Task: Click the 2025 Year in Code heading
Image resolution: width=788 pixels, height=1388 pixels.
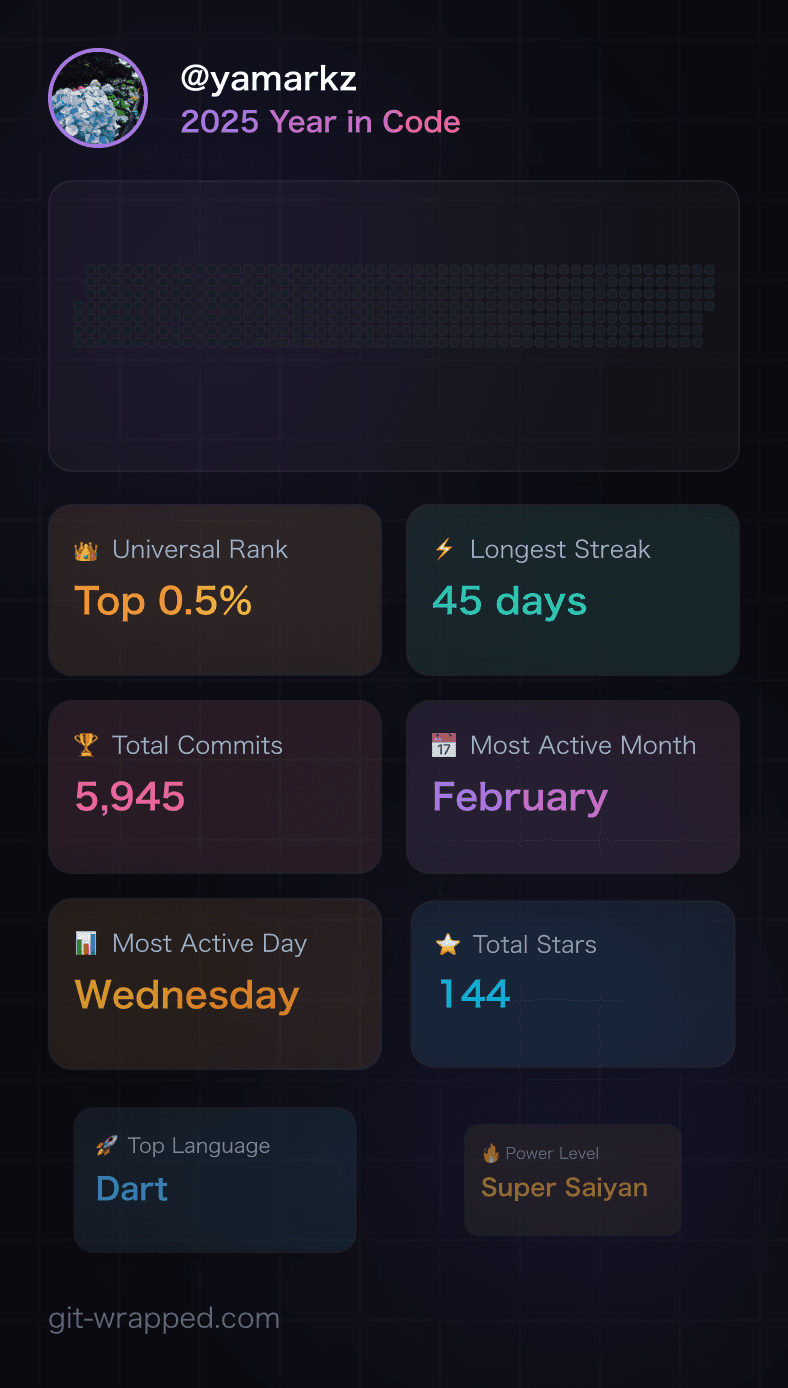Action: coord(320,122)
